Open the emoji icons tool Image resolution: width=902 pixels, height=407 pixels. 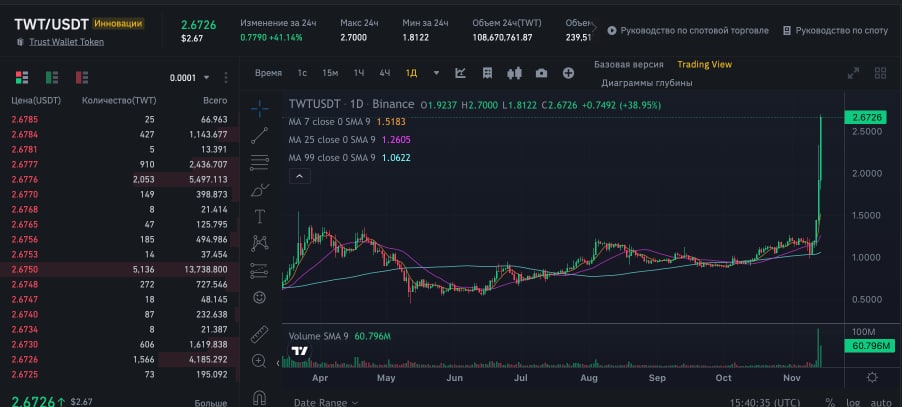click(259, 297)
